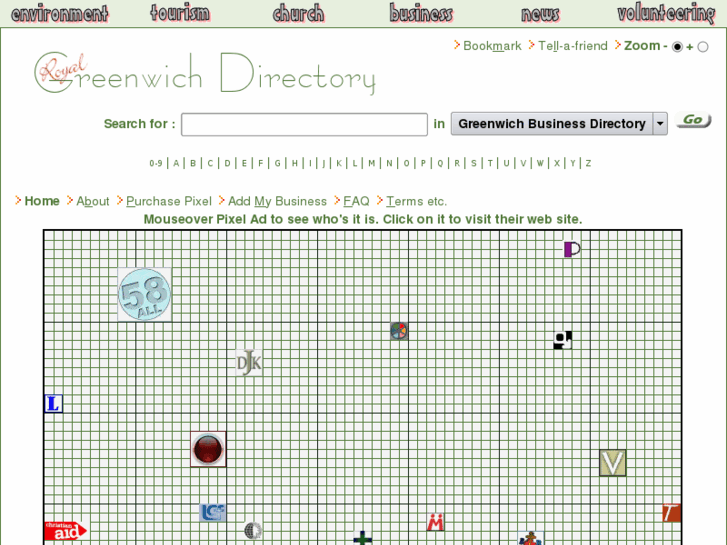The width and height of the screenshot is (727, 545).
Task: Select the Zoom plus radio button
Action: (703, 47)
